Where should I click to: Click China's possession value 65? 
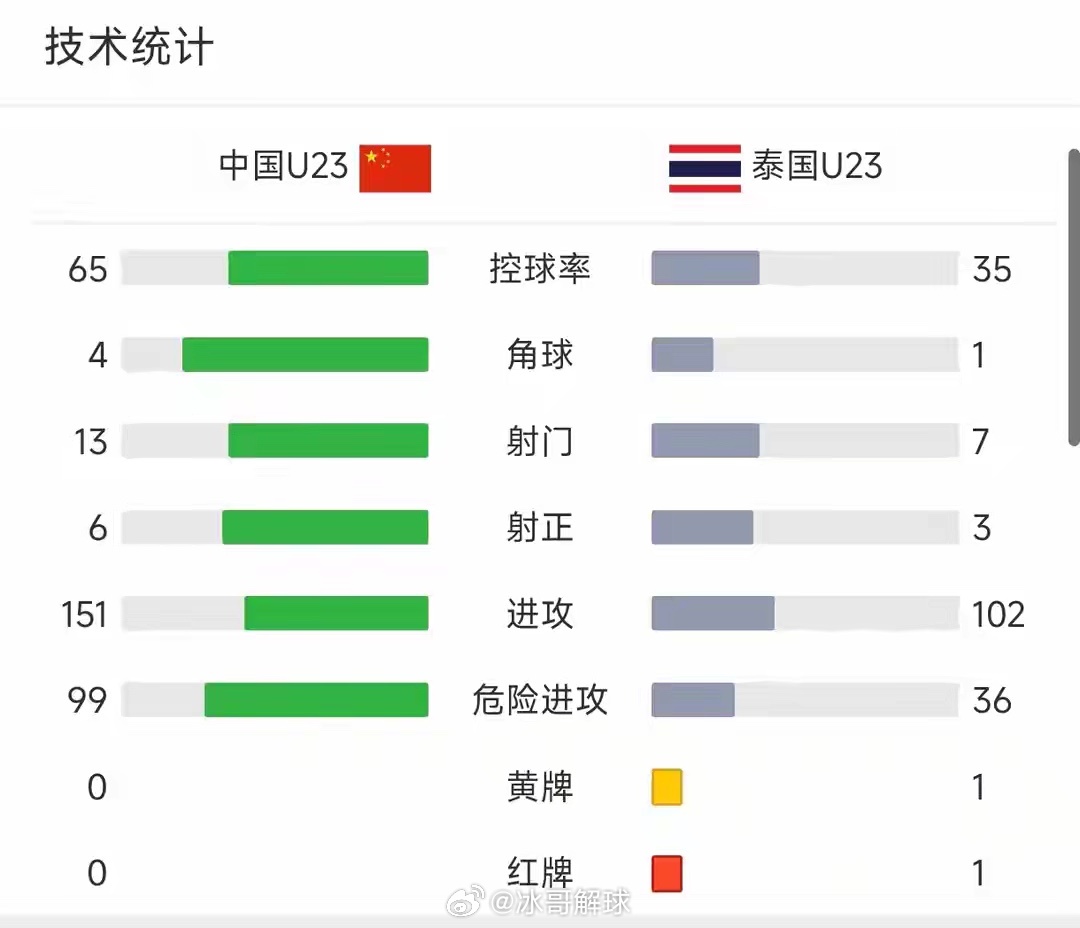pos(86,268)
